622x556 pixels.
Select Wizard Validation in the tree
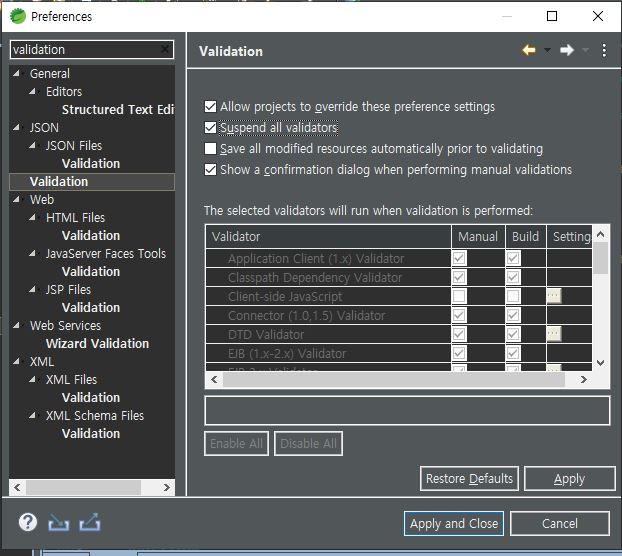coord(97,344)
